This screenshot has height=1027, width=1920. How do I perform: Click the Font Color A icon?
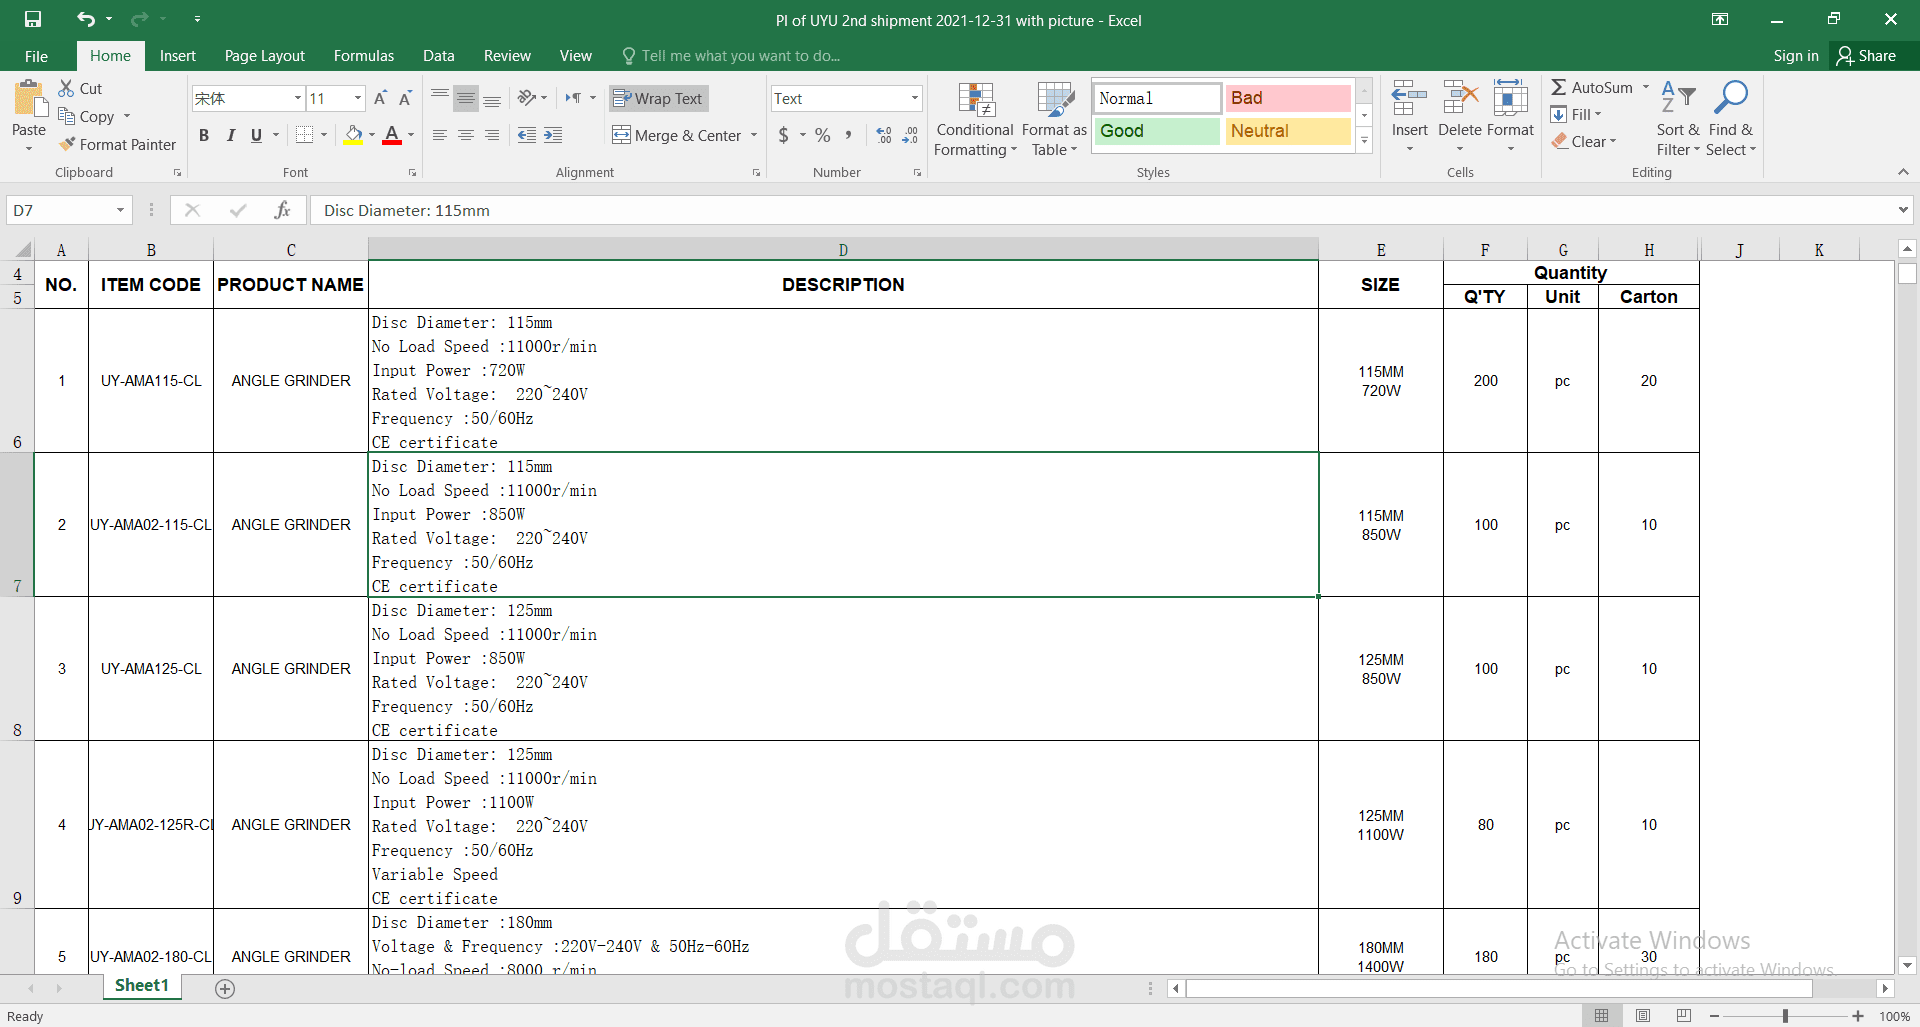coord(392,135)
